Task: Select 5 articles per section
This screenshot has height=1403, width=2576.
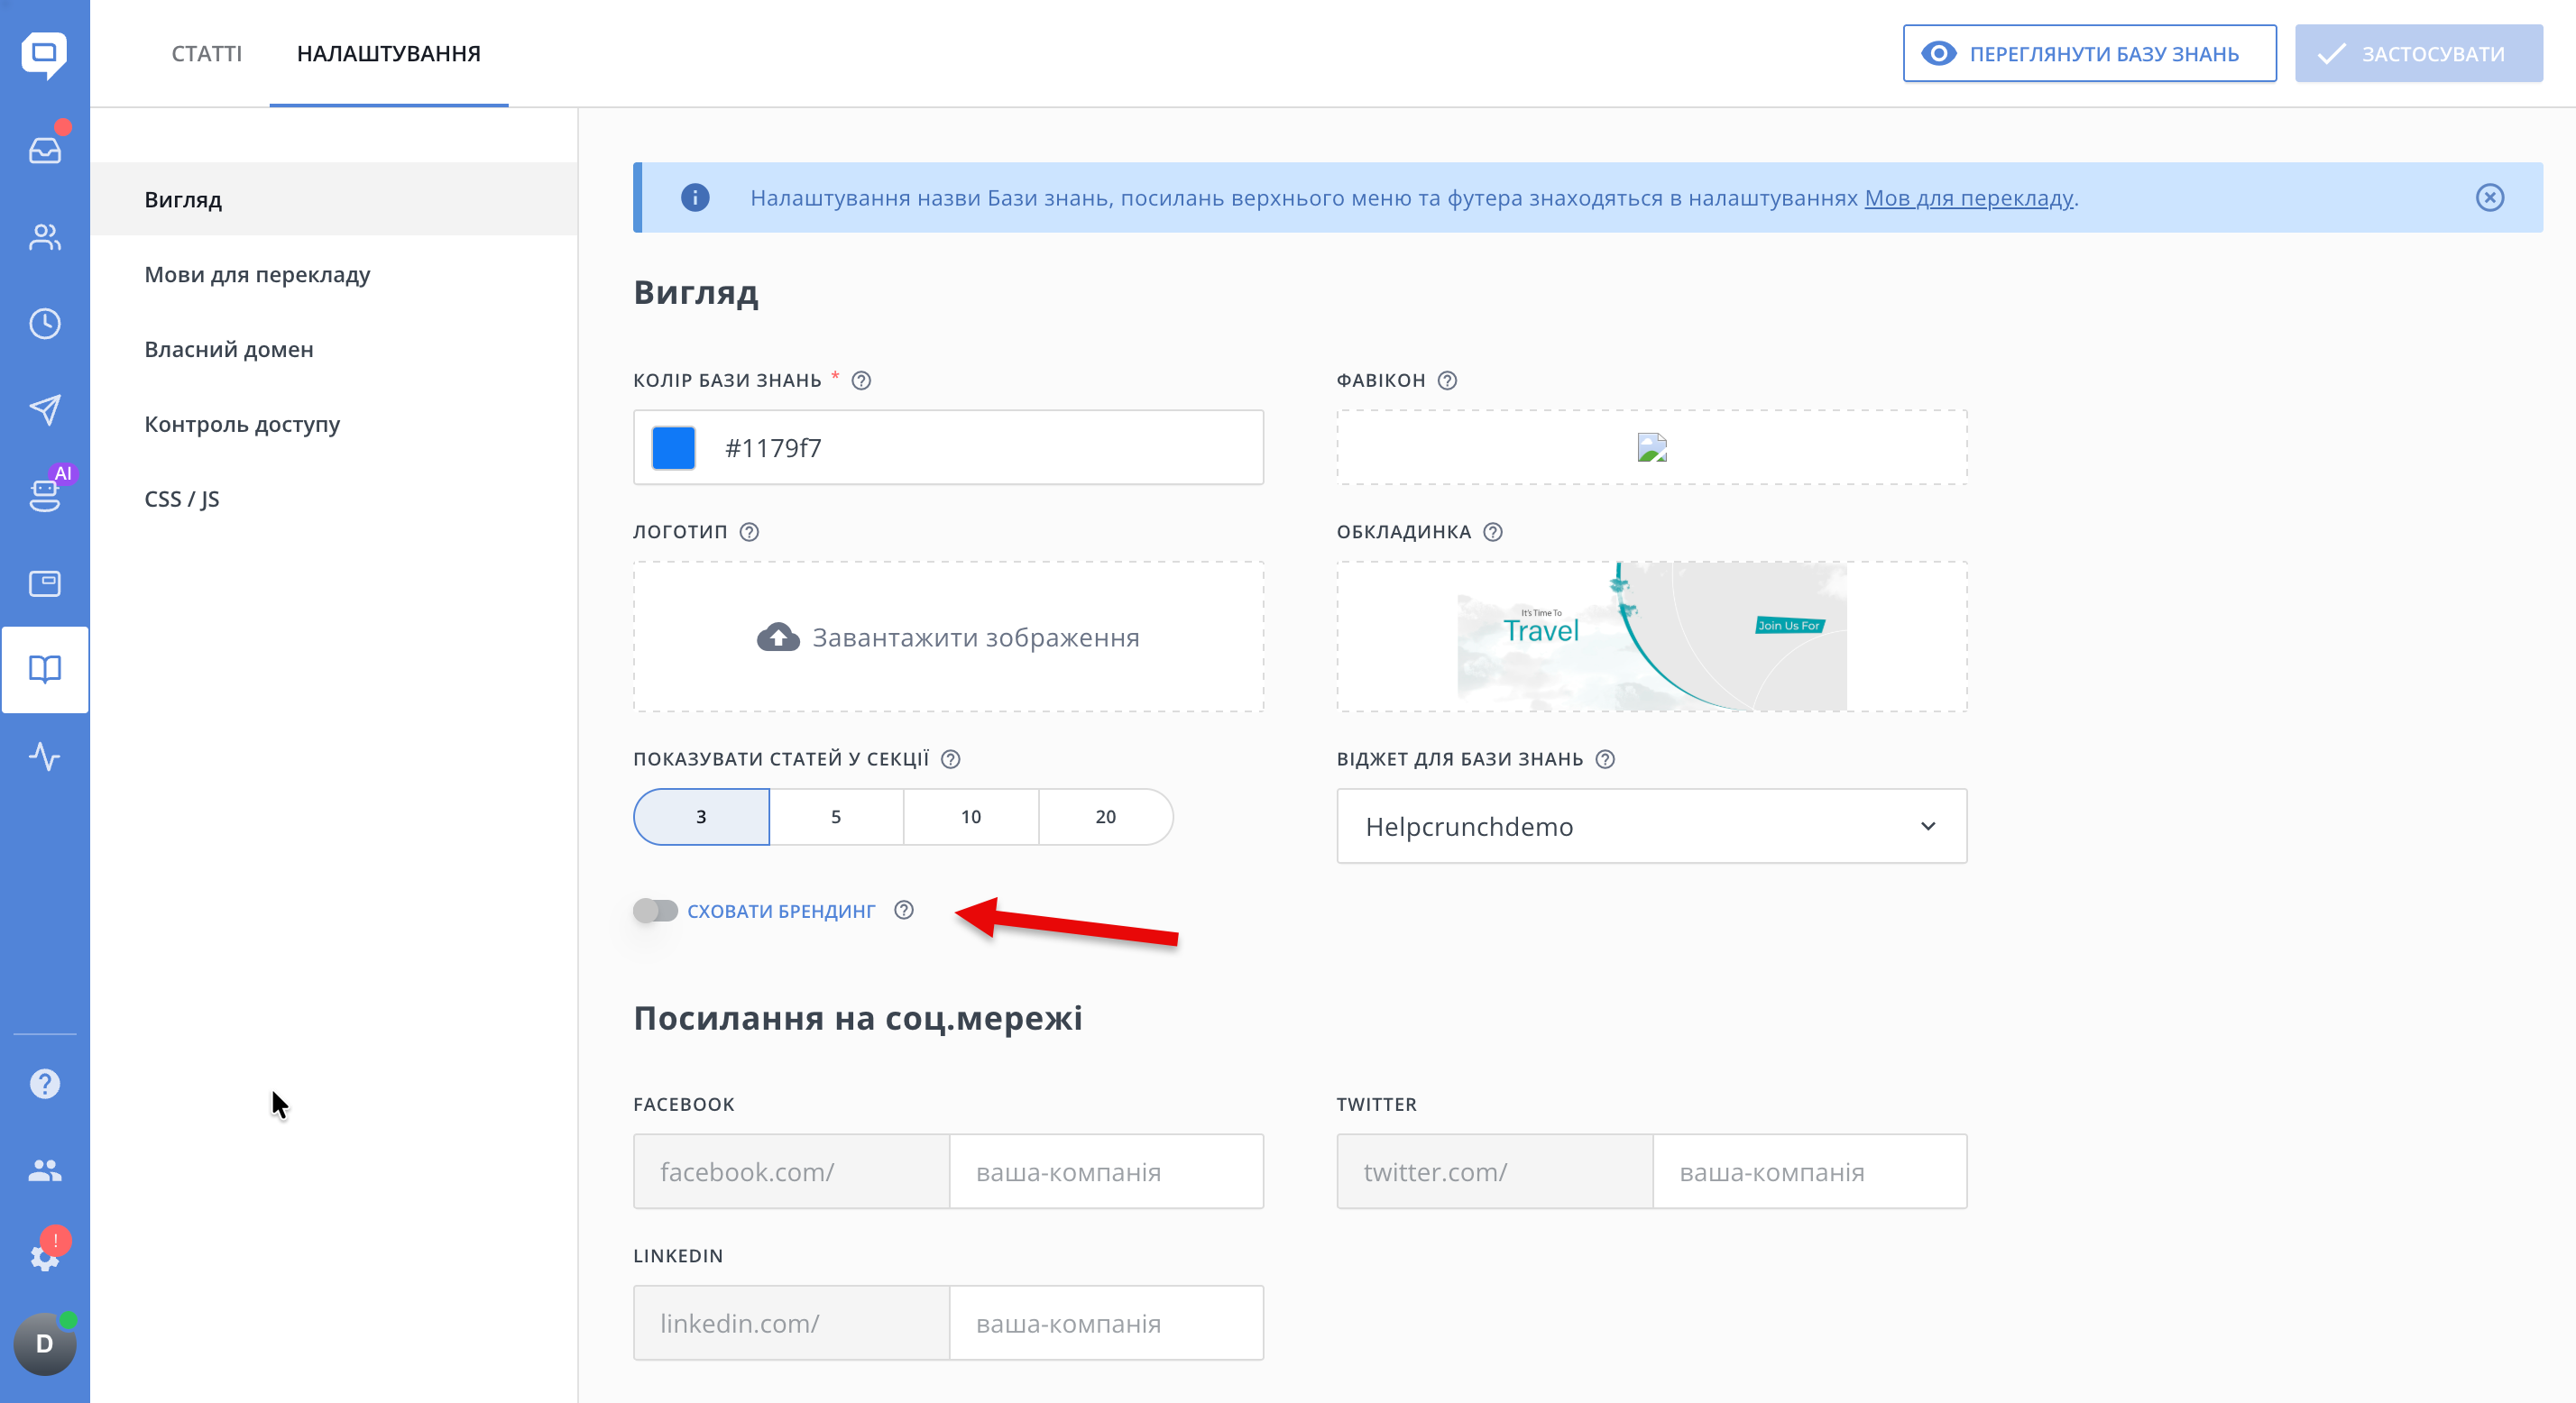Action: 836,817
